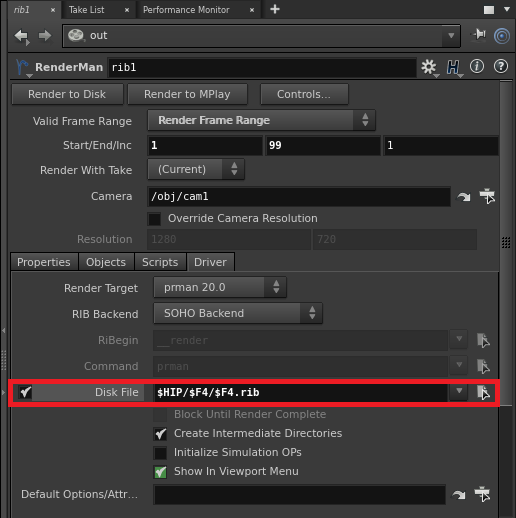The image size is (516, 518).
Task: Toggle Block Until Render Complete
Action: point(160,415)
